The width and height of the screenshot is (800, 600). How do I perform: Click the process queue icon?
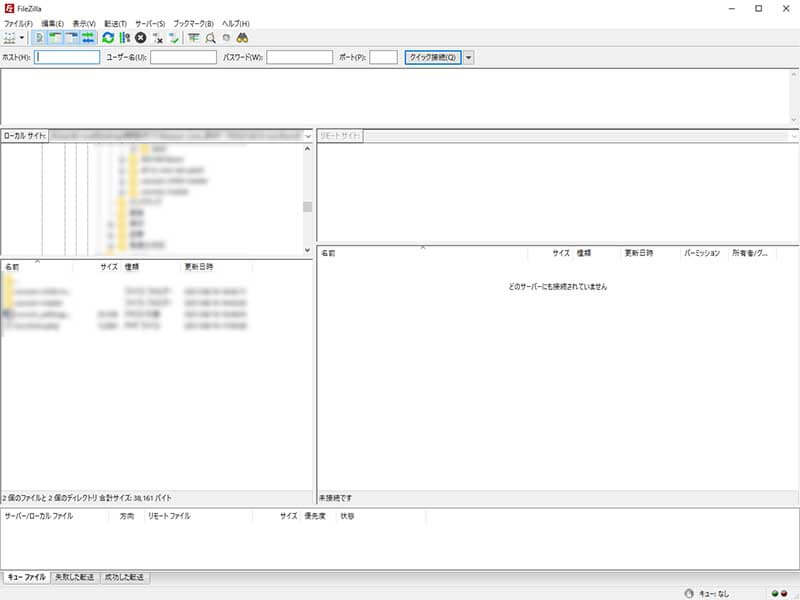[x=125, y=38]
